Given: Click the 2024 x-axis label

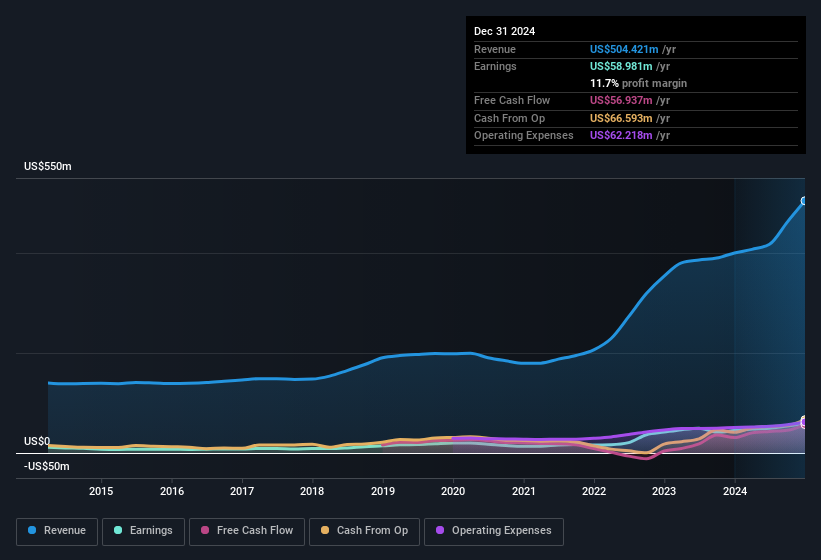Looking at the screenshot, I should 735,491.
